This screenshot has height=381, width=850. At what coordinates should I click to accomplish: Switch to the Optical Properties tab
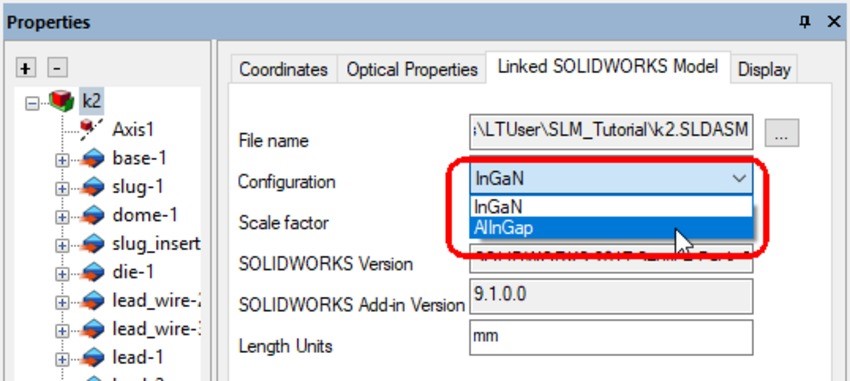pos(412,69)
